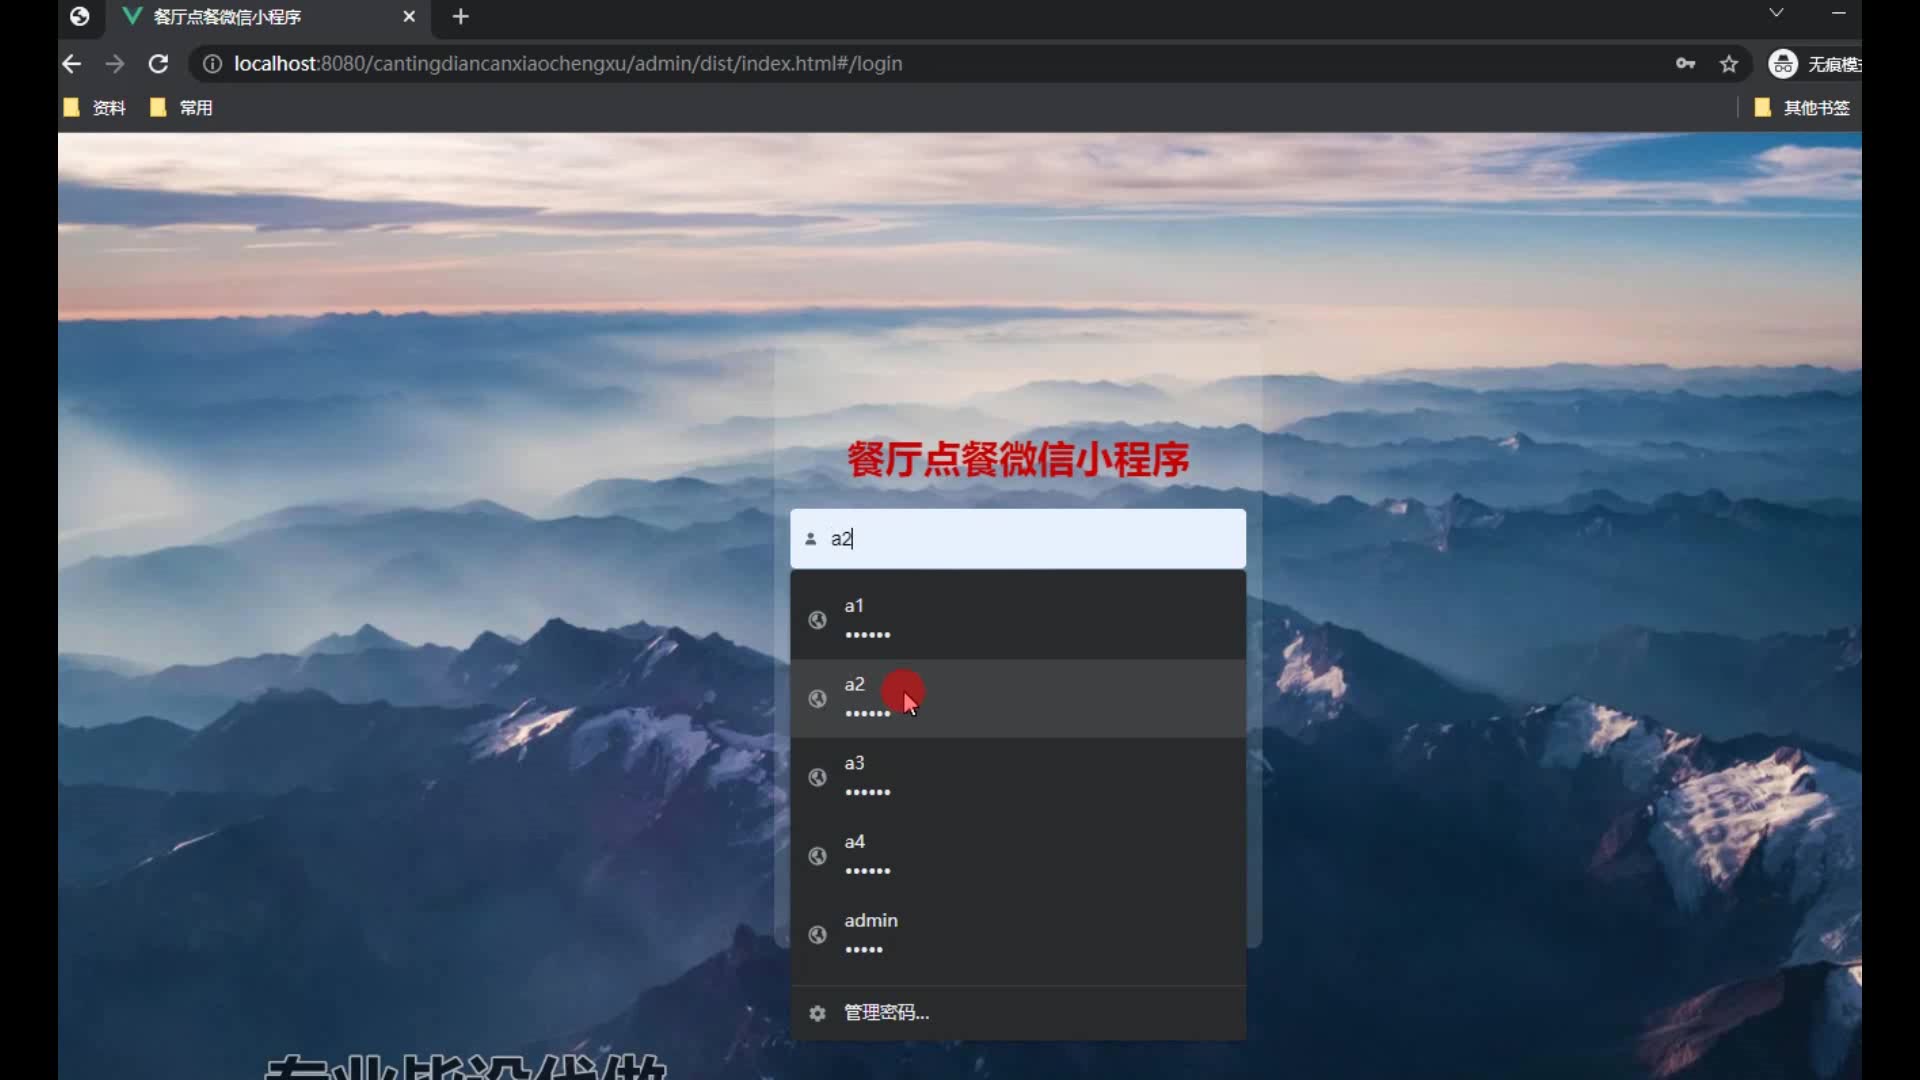Open a new browser tab
Screen dimensions: 1920x1080
coord(460,16)
